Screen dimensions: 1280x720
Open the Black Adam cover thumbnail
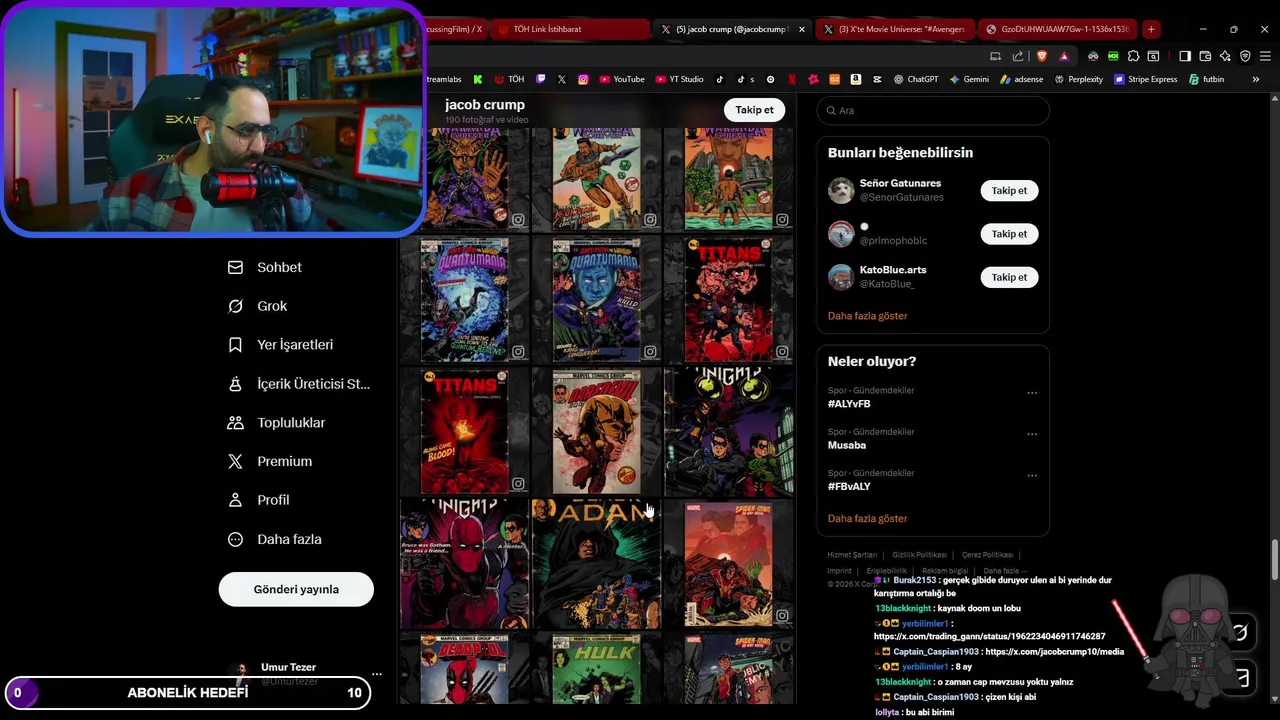597,564
